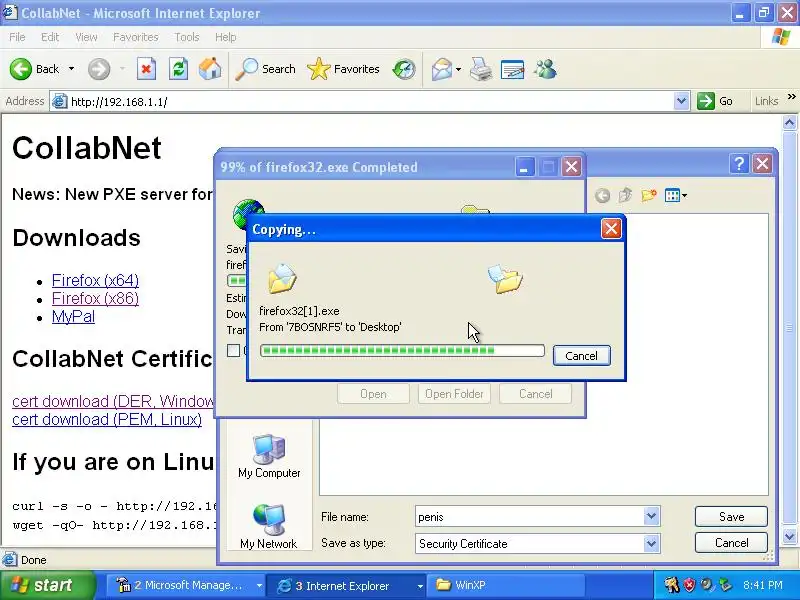
Task: Open the Forward button history dropdown arrow
Action: 122,69
